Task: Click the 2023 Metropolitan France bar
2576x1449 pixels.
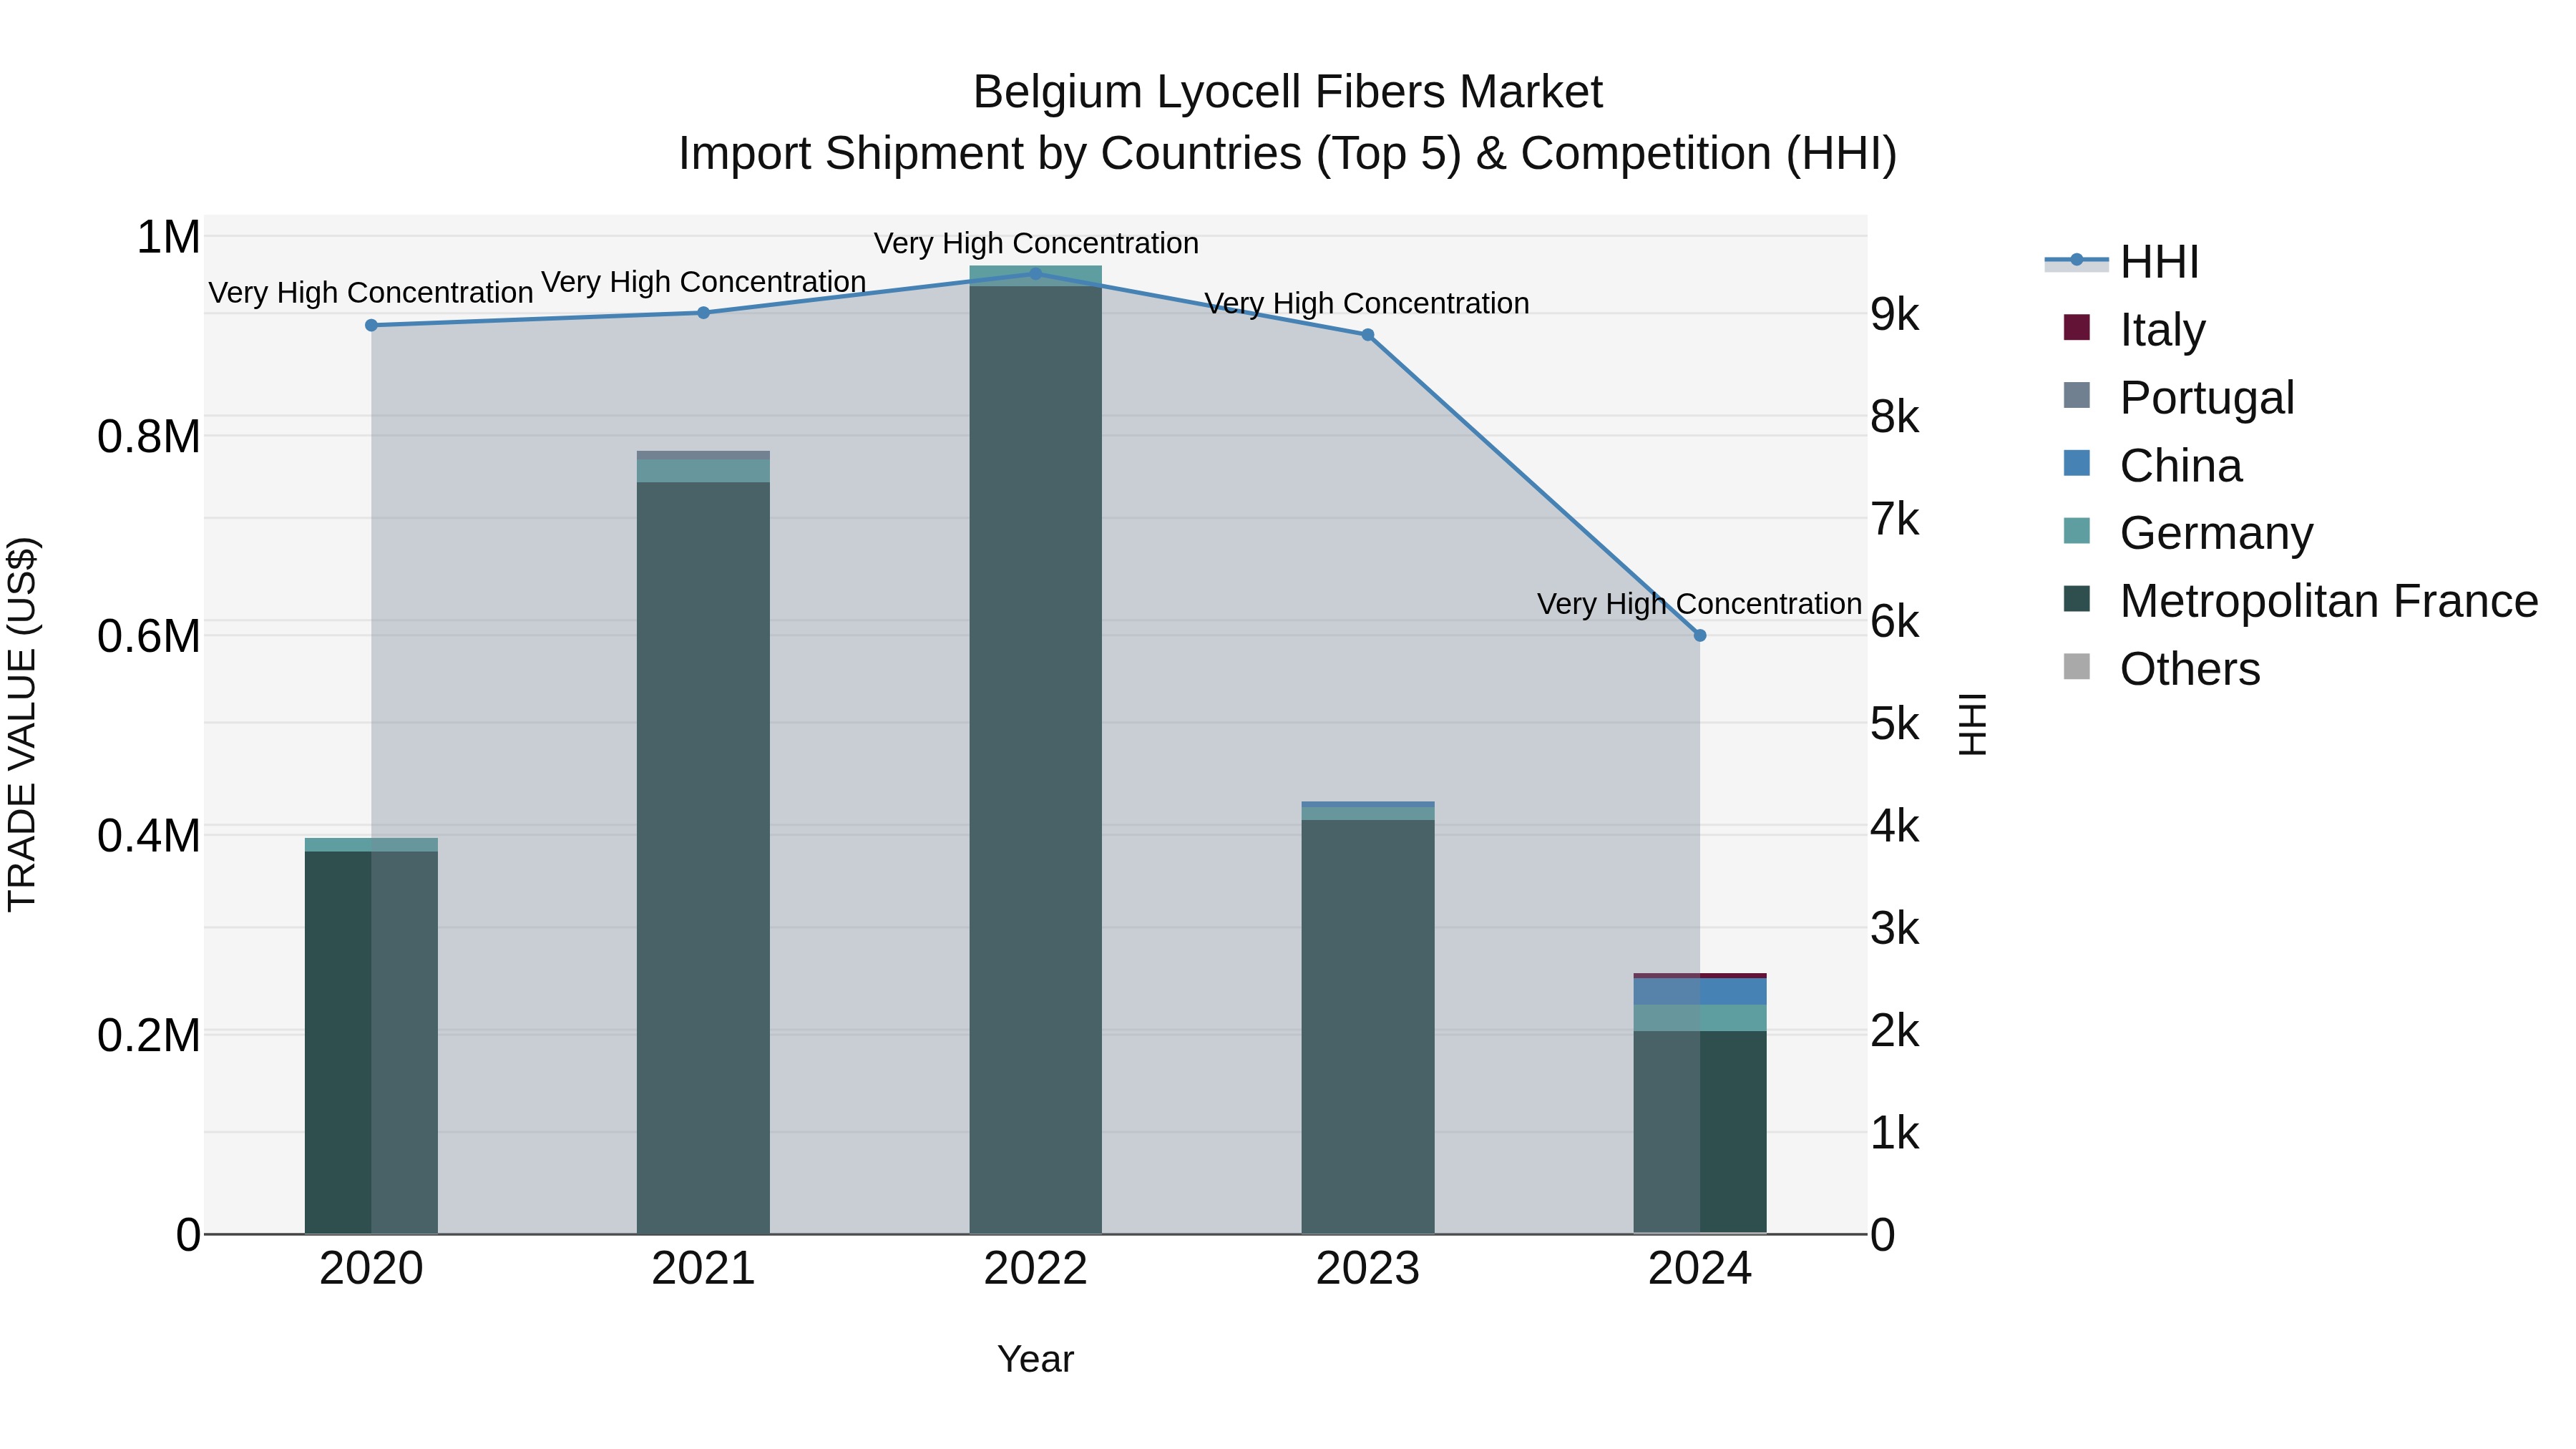Action: 1368,1027
